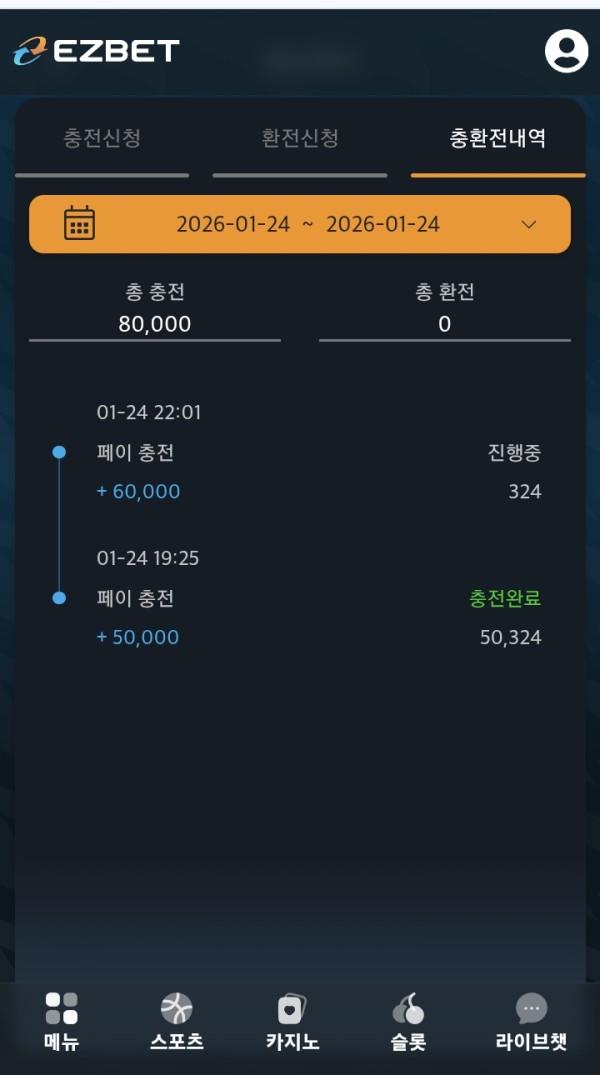
Task: Click the +60,000 charge amount
Action: point(138,491)
